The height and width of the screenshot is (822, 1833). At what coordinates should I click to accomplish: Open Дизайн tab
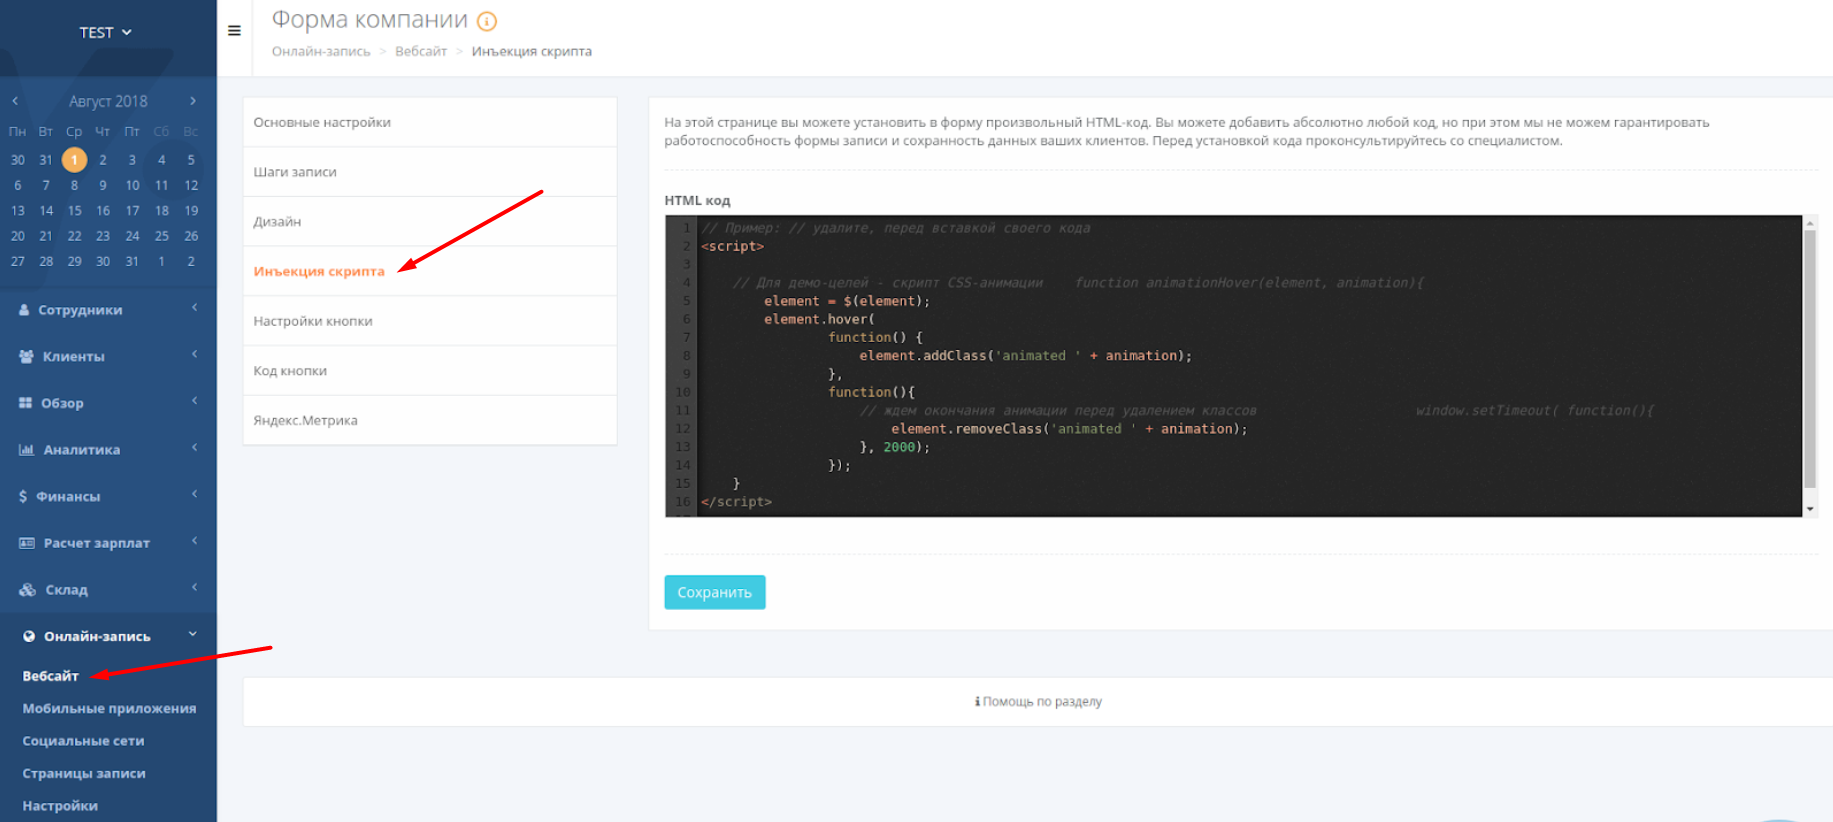click(x=430, y=222)
